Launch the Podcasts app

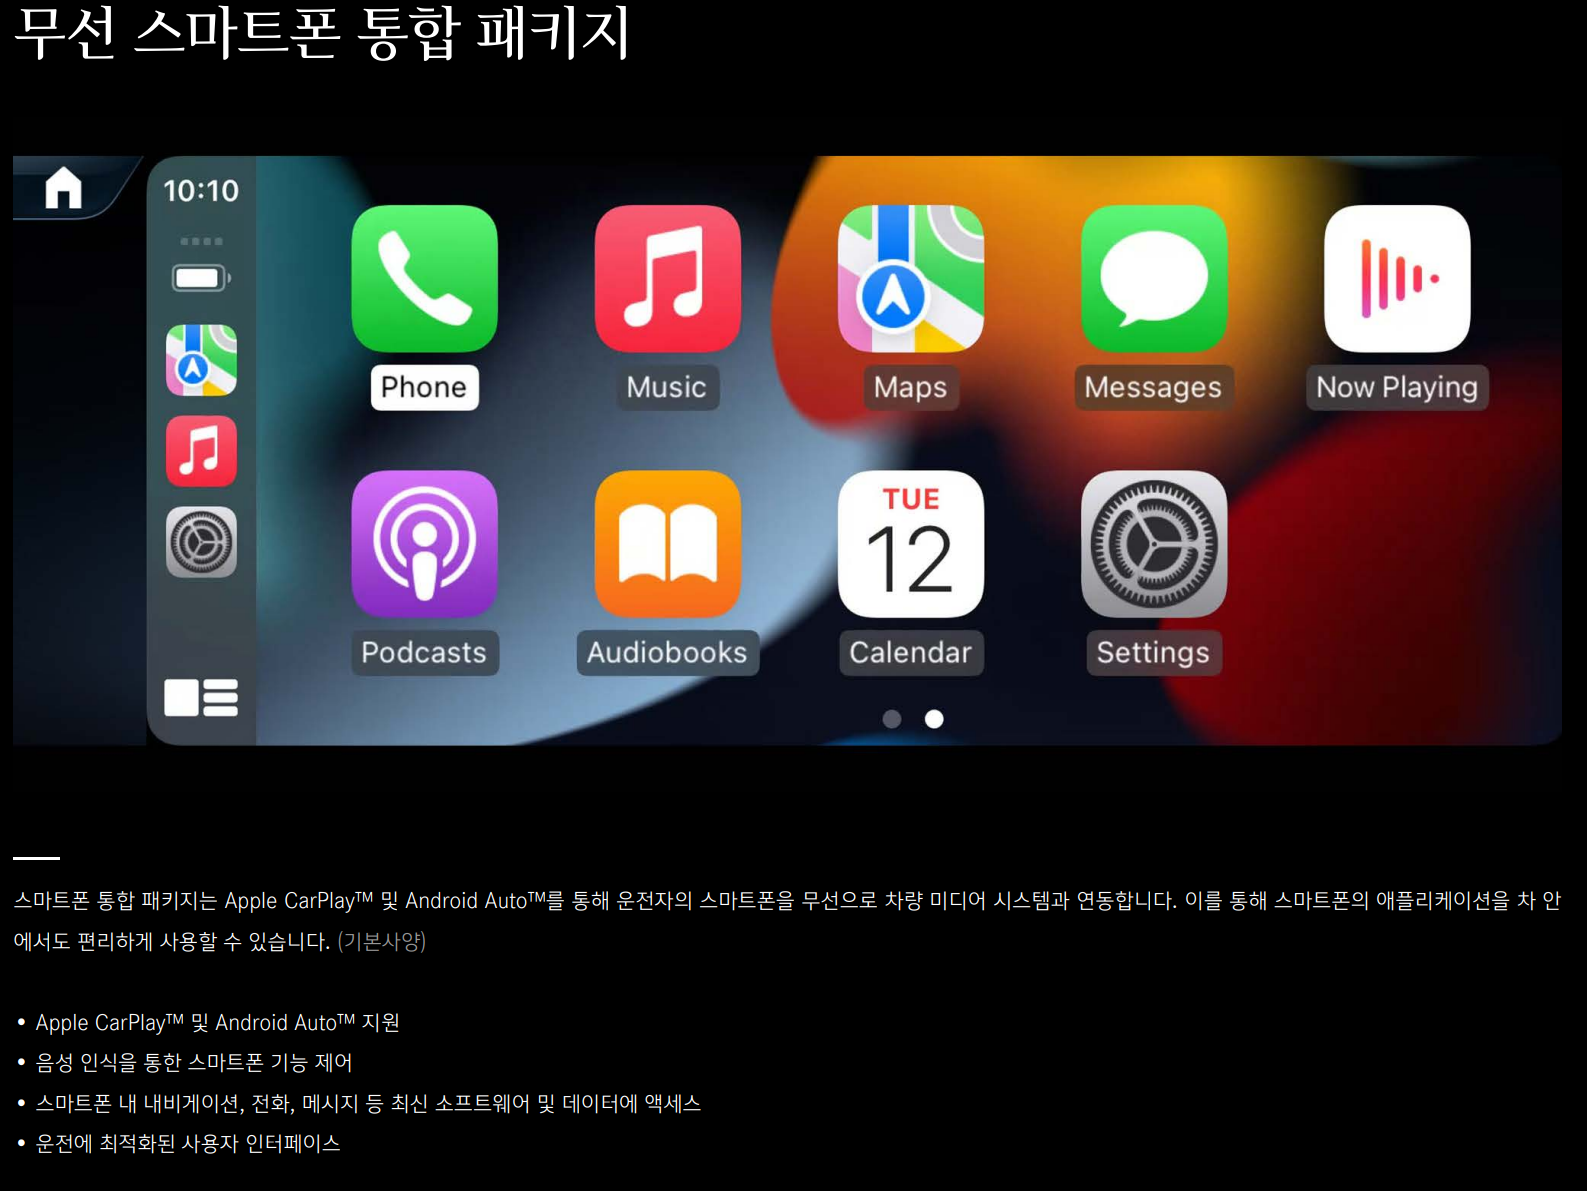(x=424, y=544)
